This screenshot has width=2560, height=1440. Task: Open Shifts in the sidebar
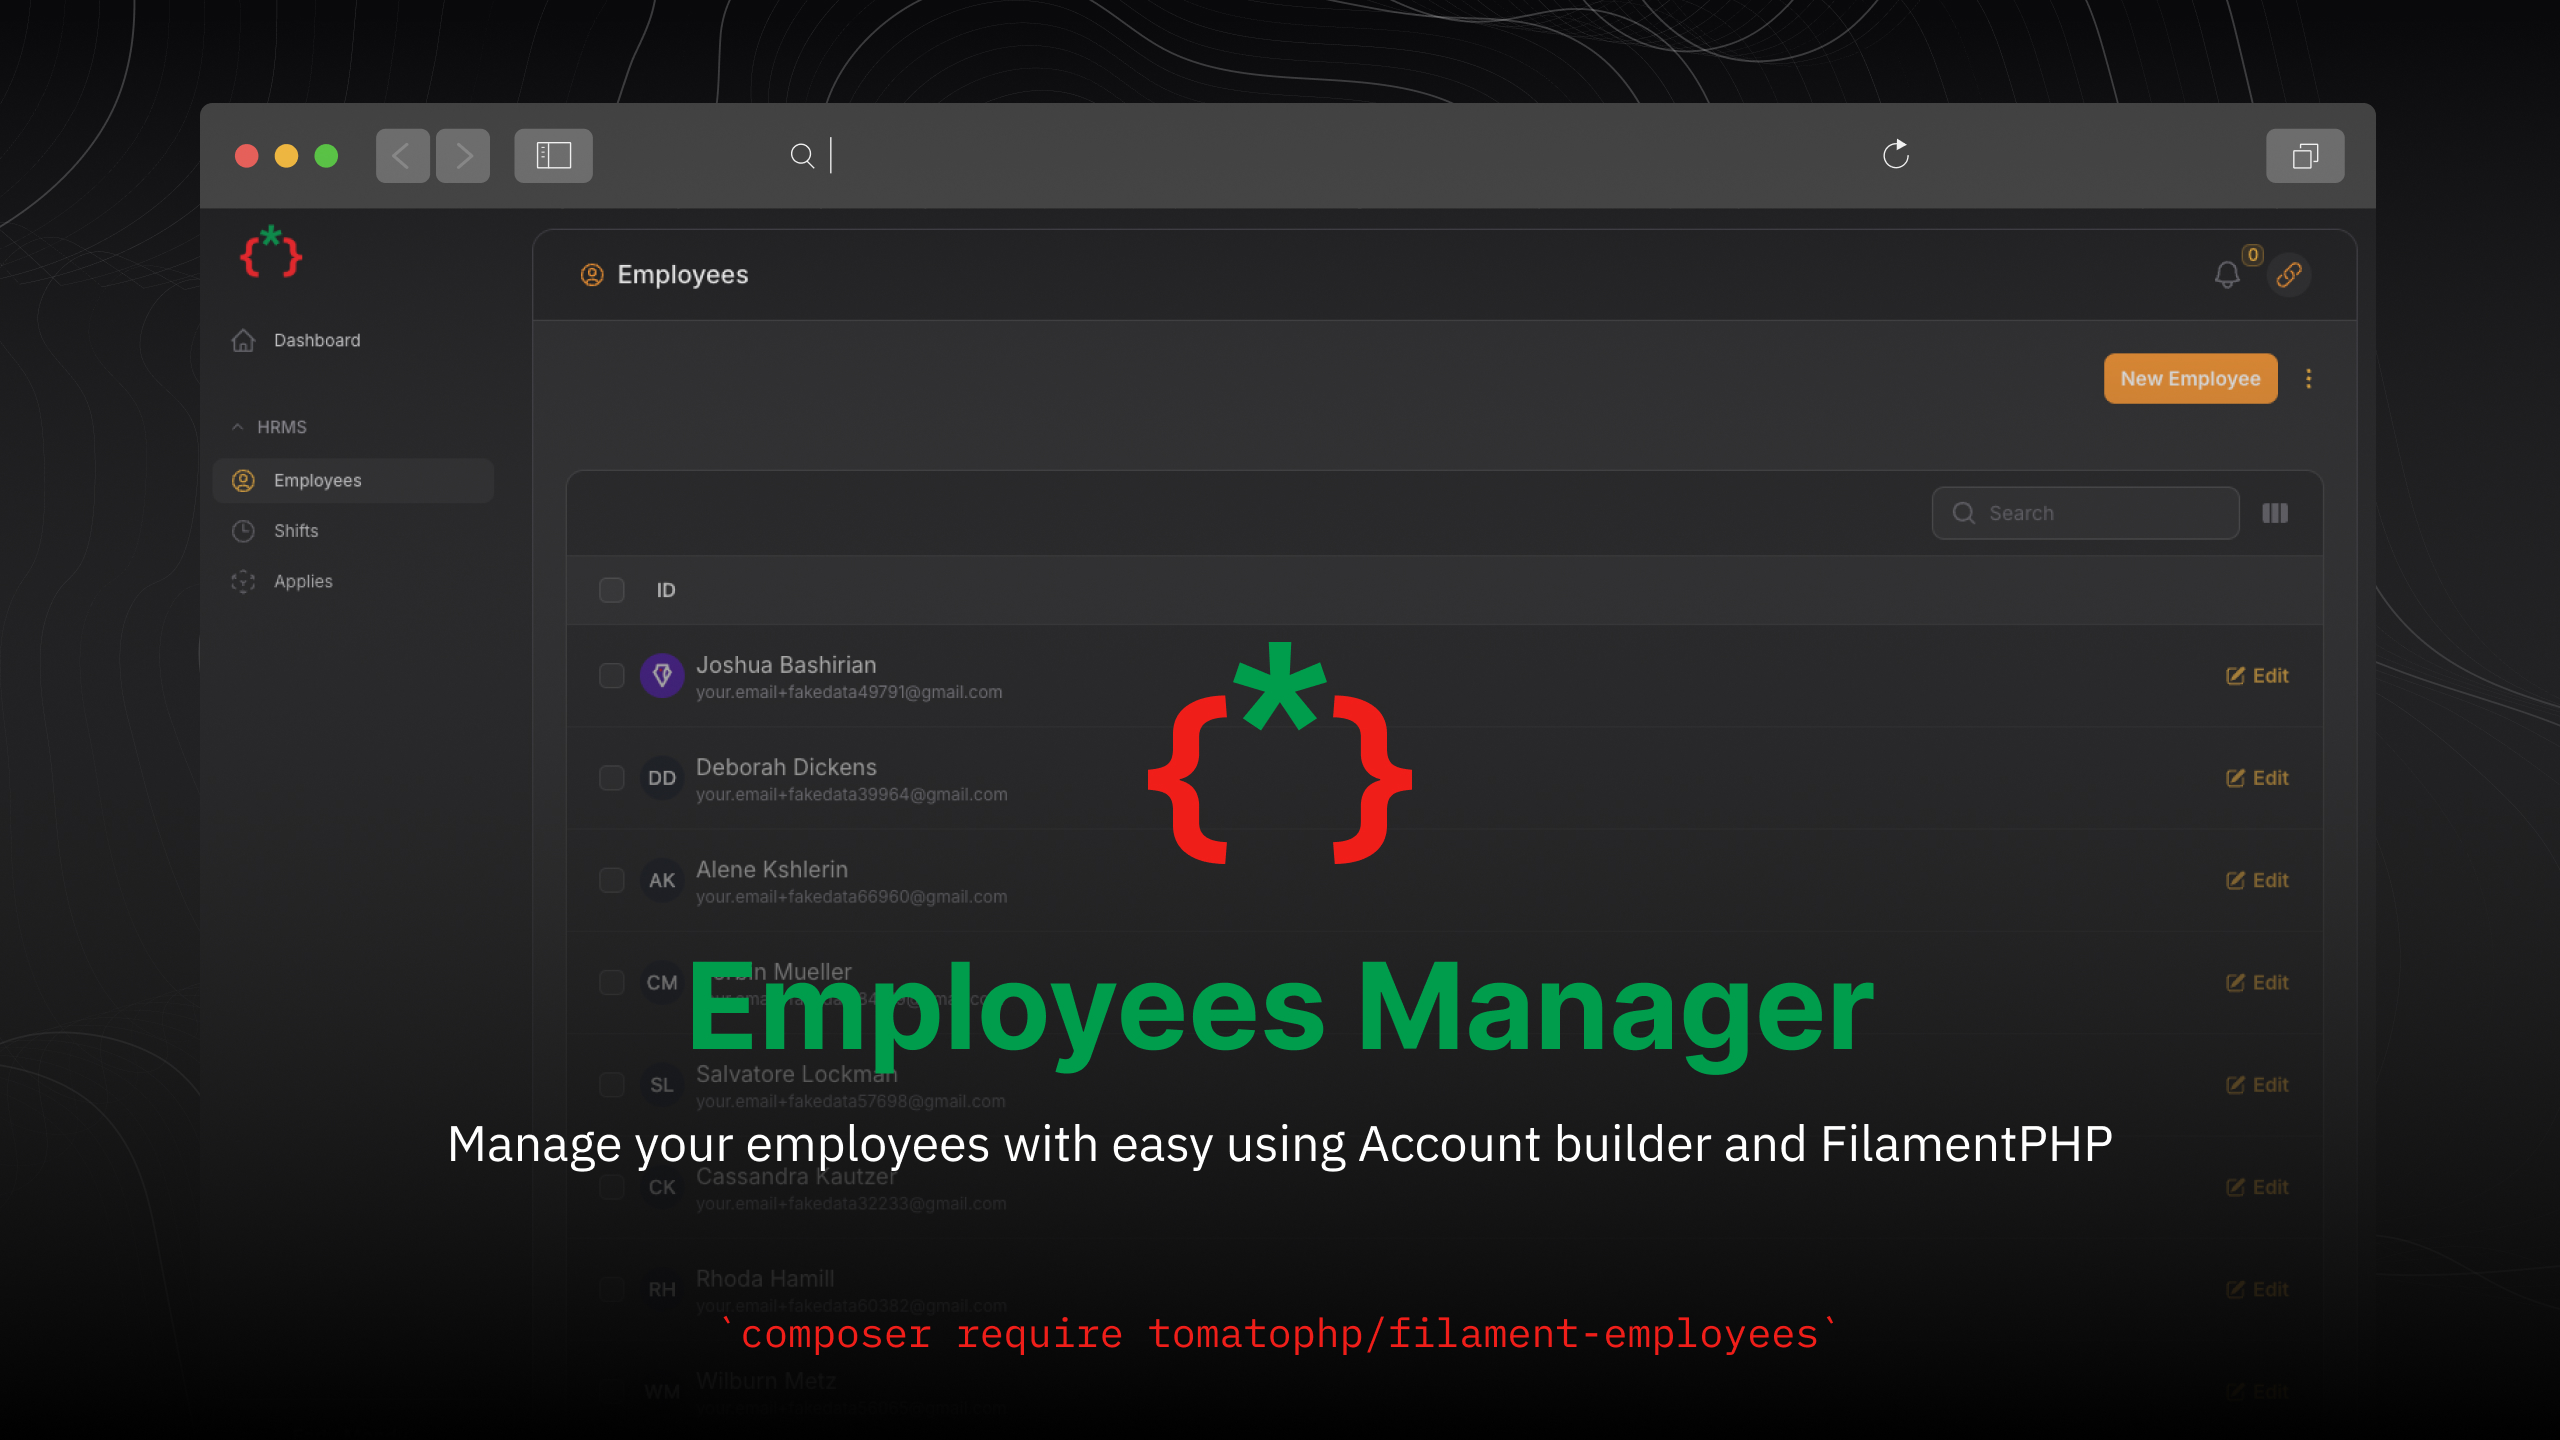[296, 531]
